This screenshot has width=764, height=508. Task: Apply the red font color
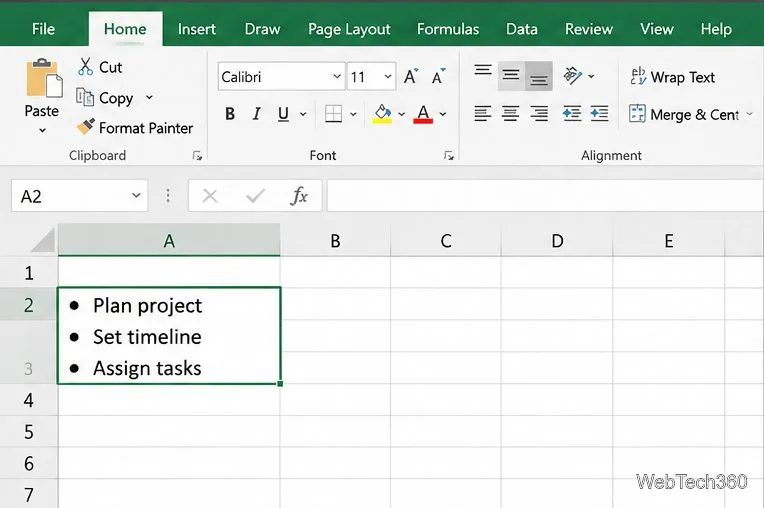point(423,114)
